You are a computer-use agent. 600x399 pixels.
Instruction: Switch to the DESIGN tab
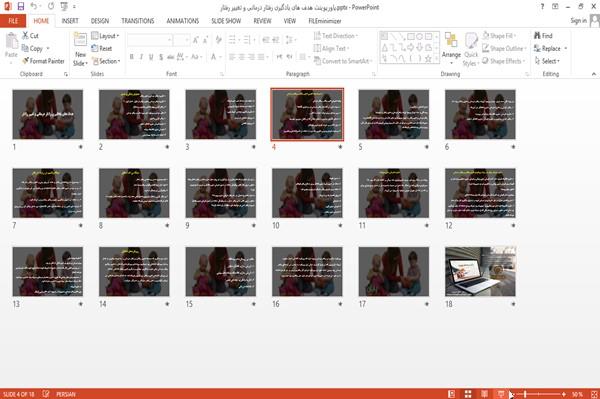click(100, 21)
